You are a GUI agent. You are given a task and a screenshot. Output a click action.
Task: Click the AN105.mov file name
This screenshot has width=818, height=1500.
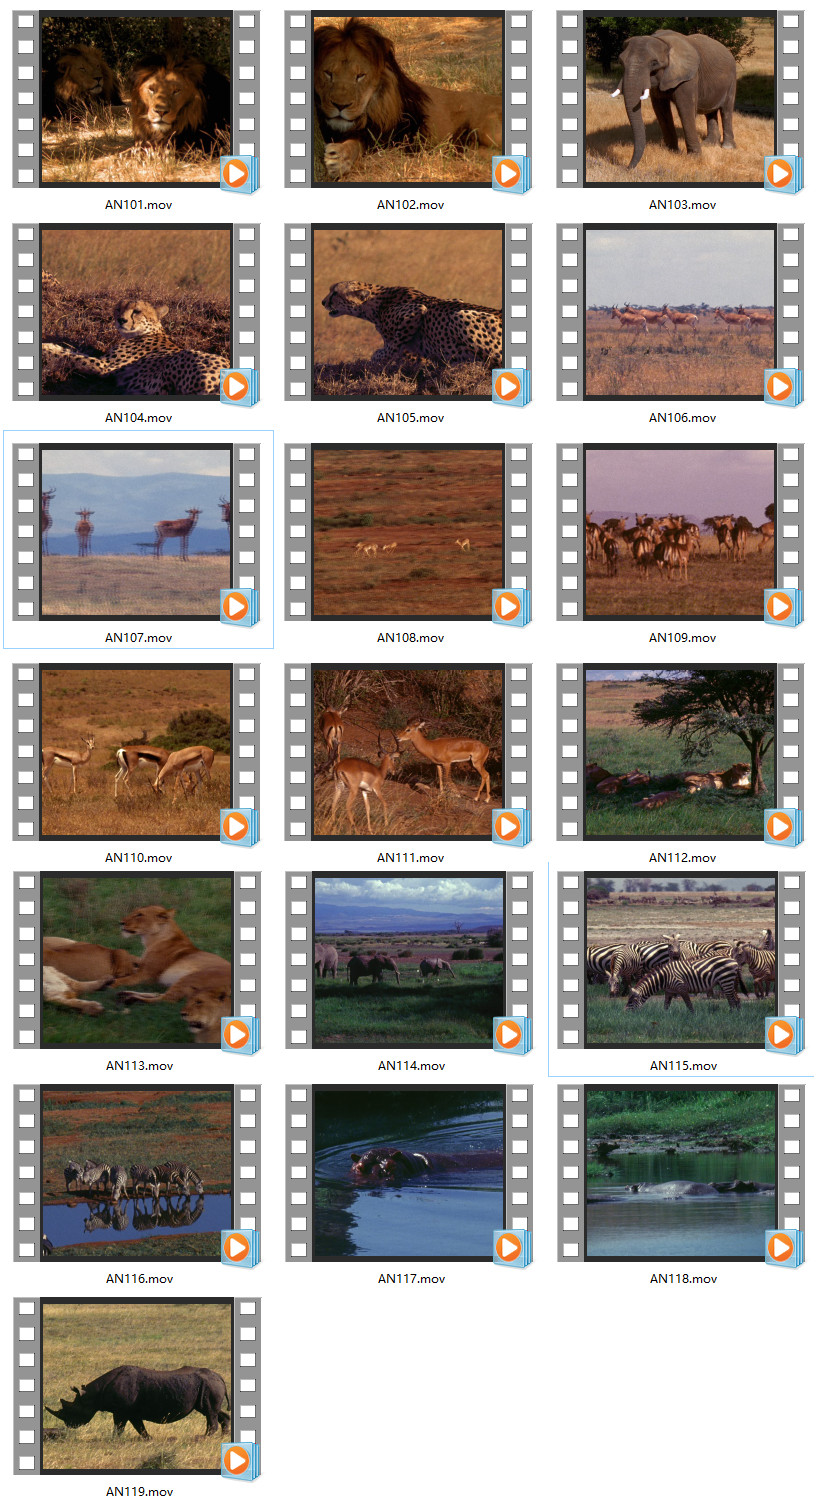(411, 418)
